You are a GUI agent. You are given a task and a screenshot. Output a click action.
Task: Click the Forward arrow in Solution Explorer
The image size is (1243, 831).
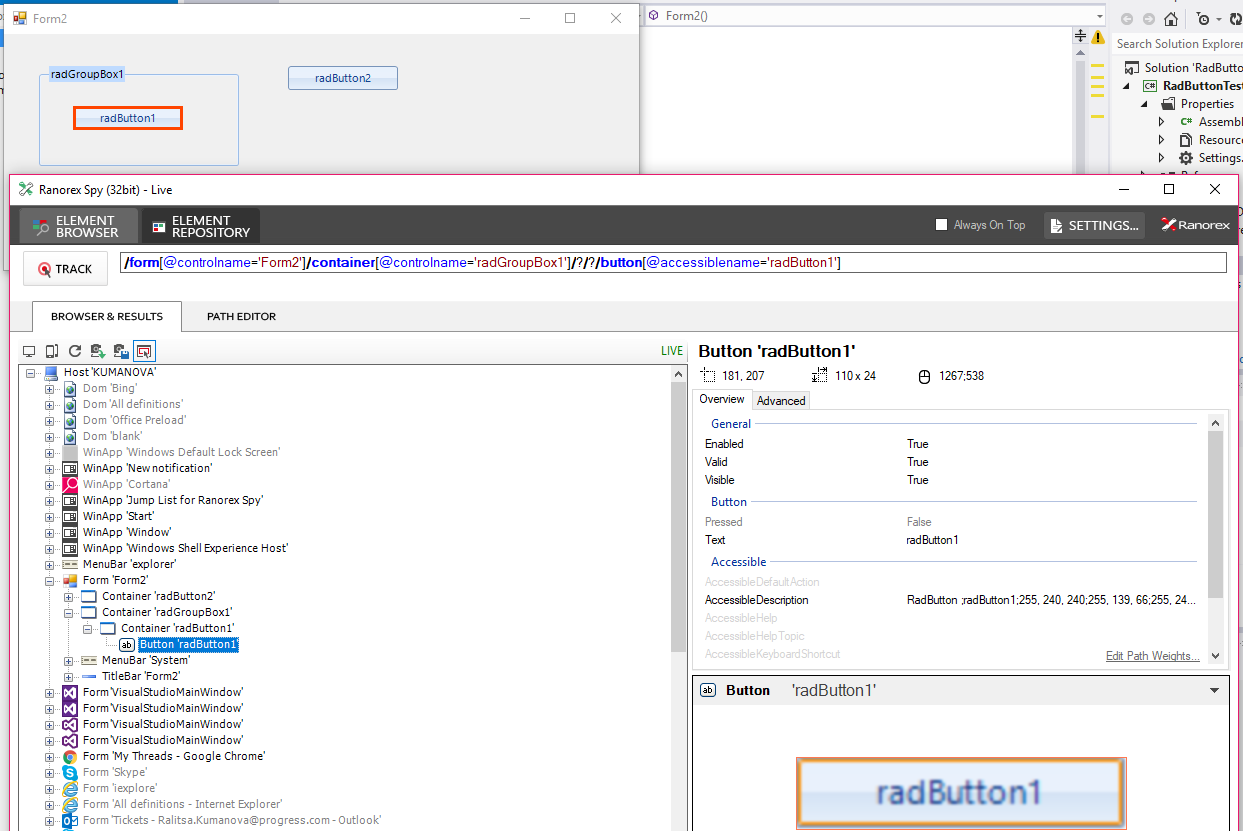1148,19
